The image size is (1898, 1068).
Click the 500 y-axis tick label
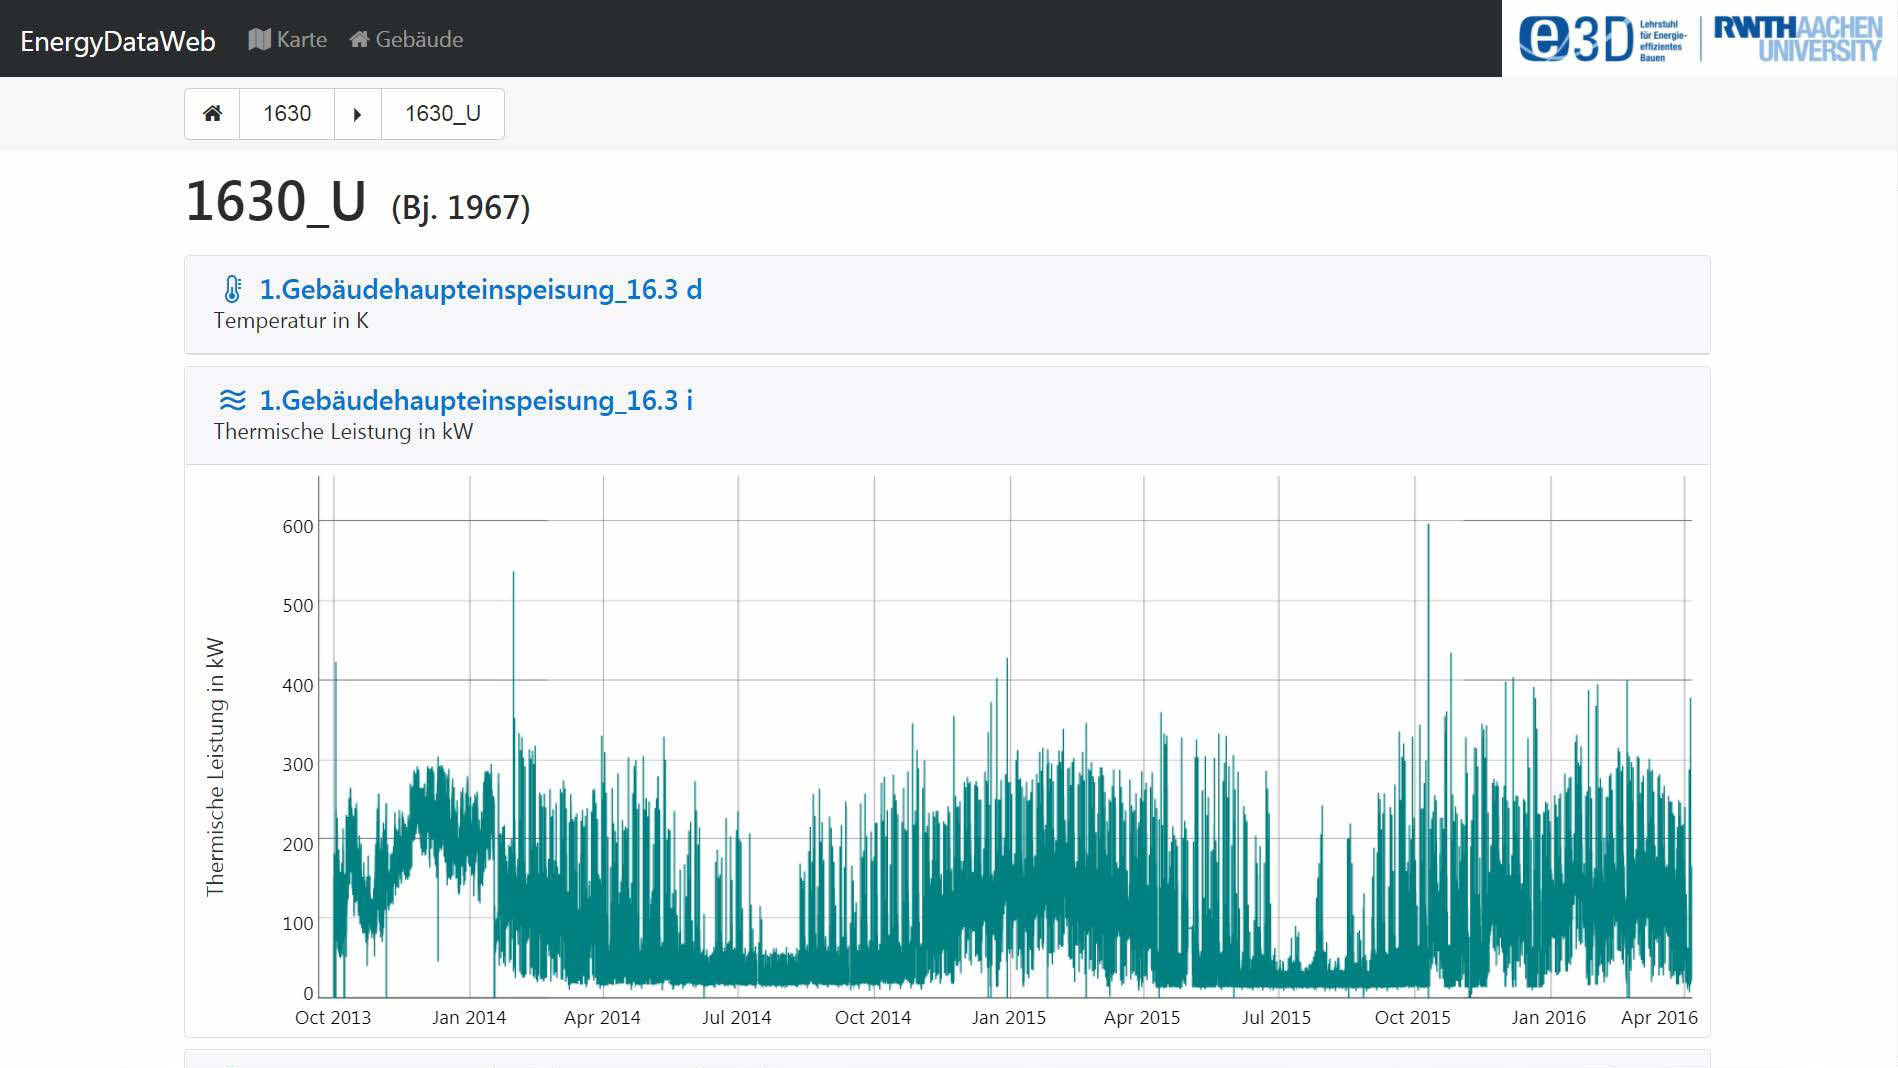298,606
